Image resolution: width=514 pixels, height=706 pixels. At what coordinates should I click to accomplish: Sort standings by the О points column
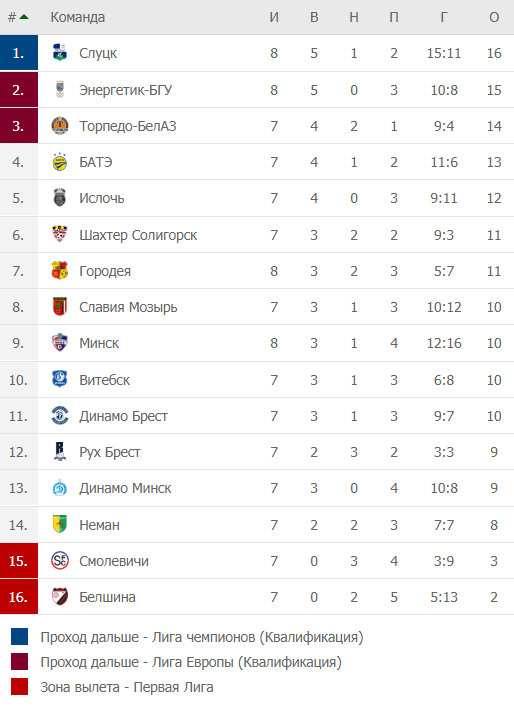click(x=494, y=17)
